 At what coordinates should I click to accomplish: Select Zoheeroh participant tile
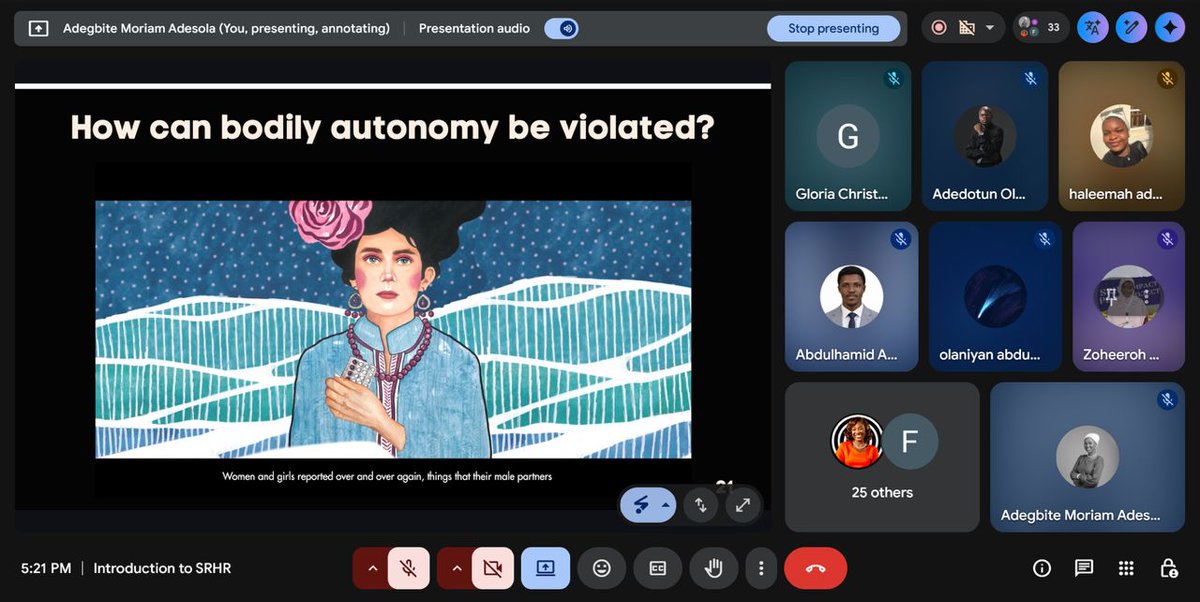1129,297
